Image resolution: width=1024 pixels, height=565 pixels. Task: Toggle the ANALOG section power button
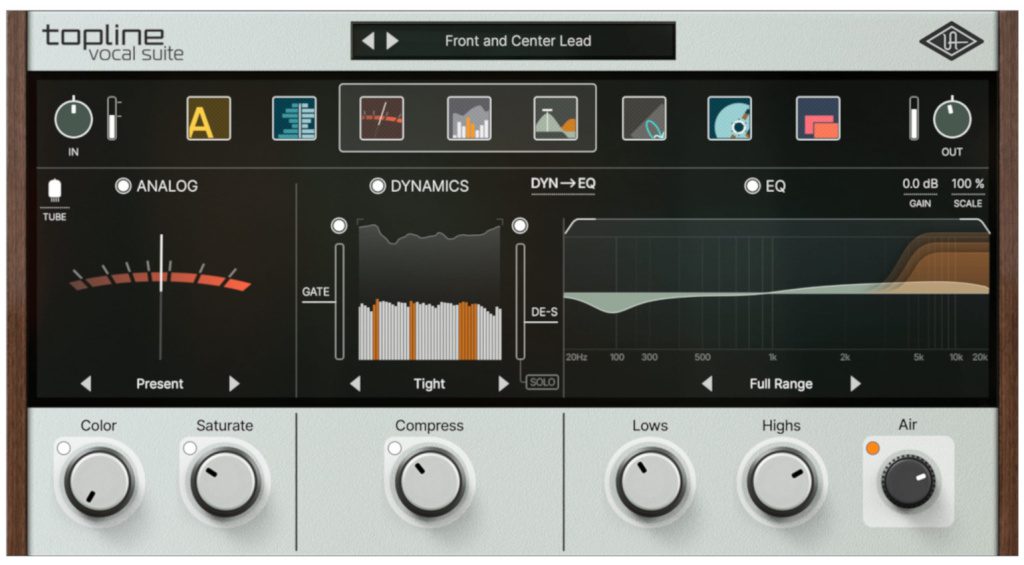click(x=124, y=186)
